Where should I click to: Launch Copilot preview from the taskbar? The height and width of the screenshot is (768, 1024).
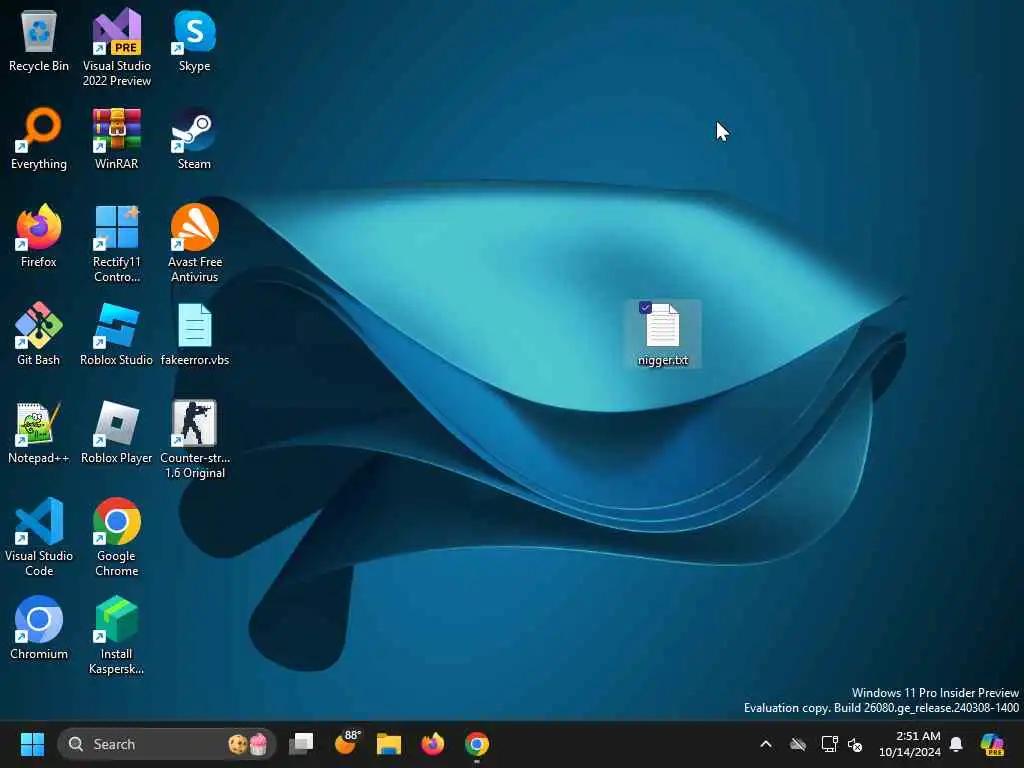pyautogui.click(x=992, y=744)
